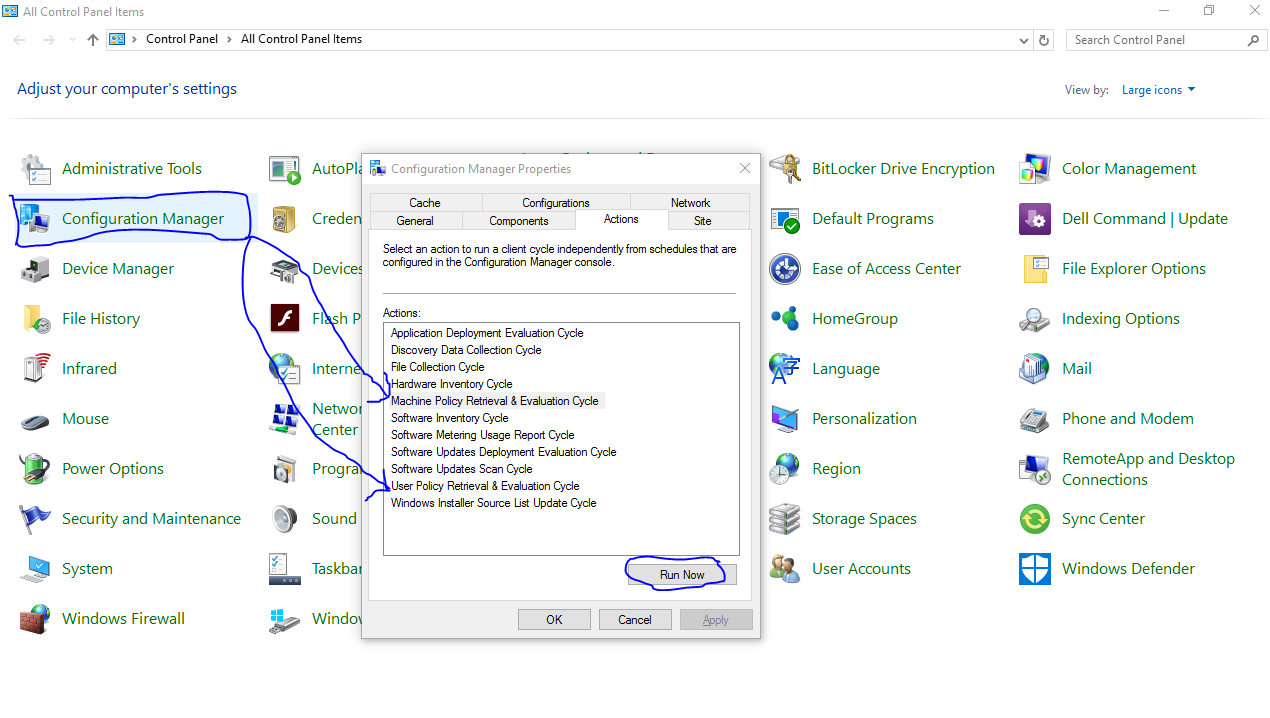
Task: Switch to the Cache tab
Action: [x=425, y=203]
